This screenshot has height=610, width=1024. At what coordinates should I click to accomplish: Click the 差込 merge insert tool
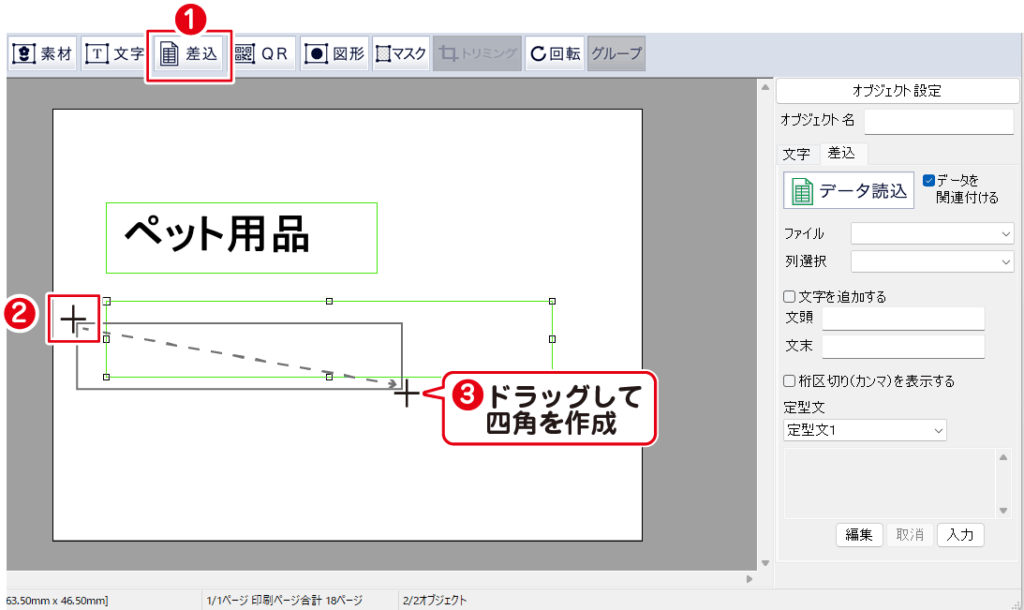coord(189,54)
